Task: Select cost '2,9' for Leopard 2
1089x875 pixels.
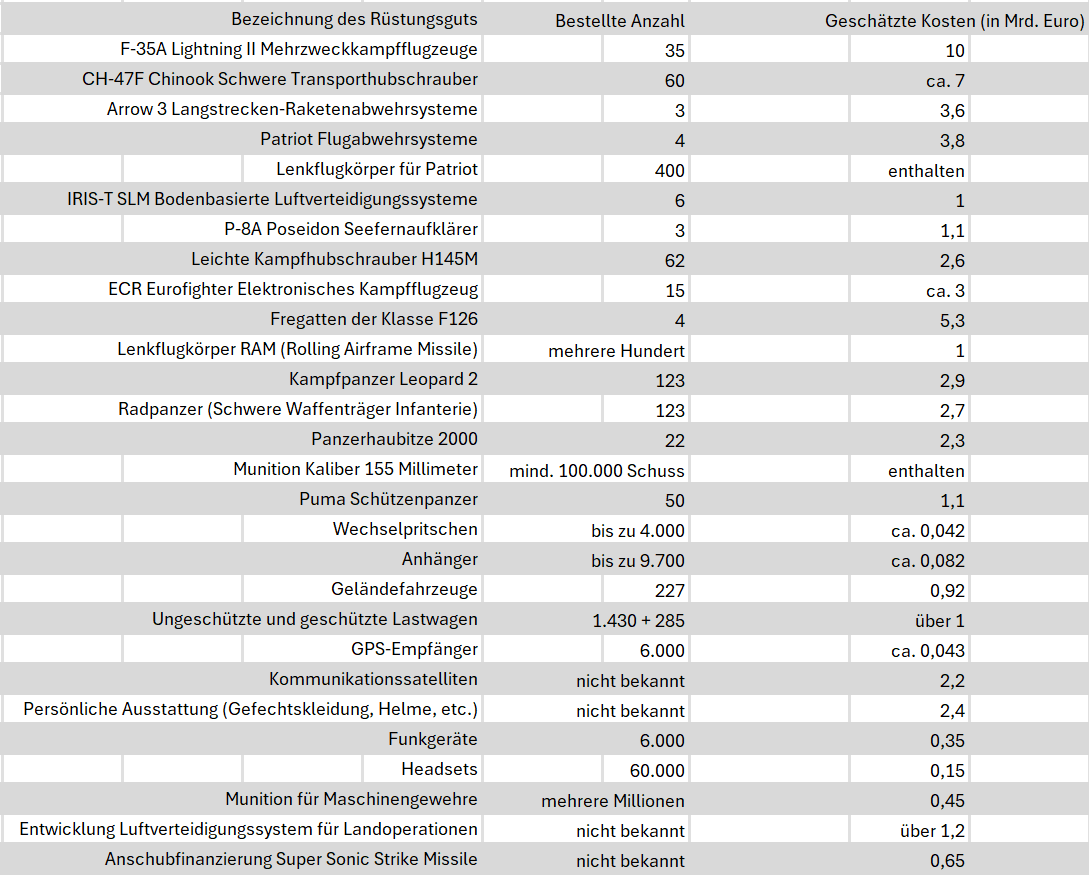Action: [x=952, y=381]
